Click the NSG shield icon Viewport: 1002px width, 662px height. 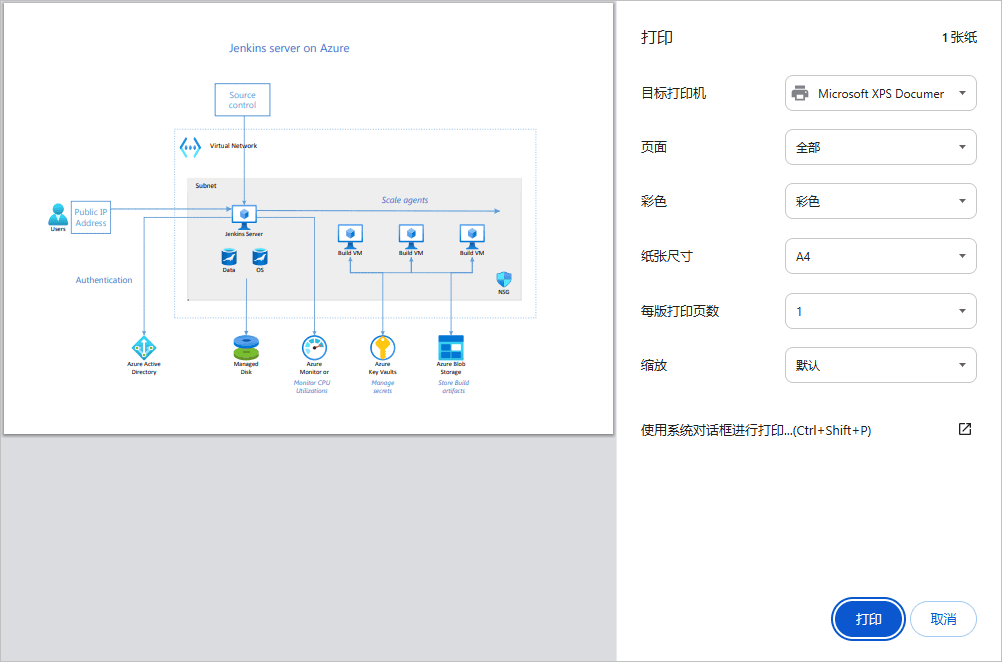click(x=504, y=279)
